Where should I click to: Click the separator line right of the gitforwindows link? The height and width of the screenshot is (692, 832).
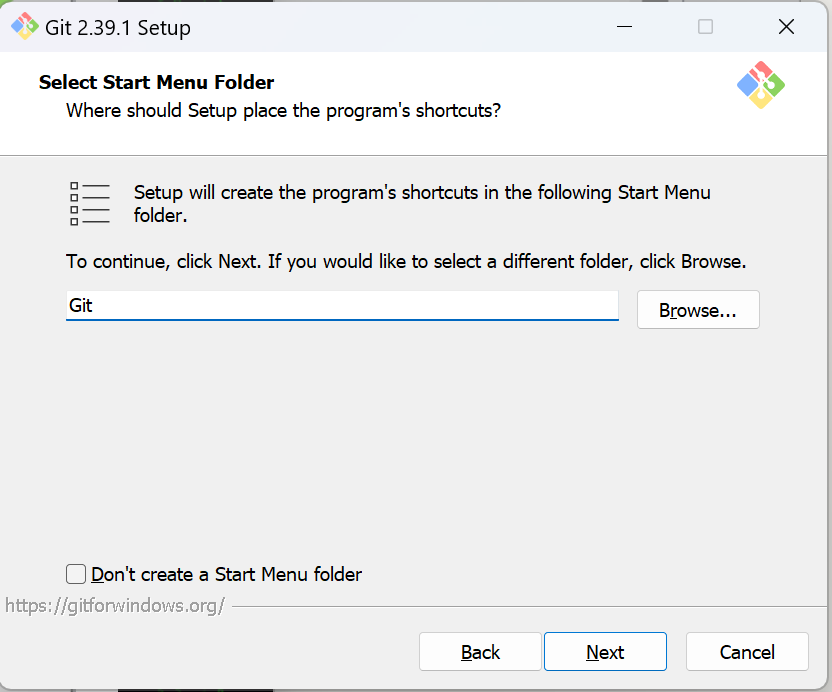click(x=520, y=605)
